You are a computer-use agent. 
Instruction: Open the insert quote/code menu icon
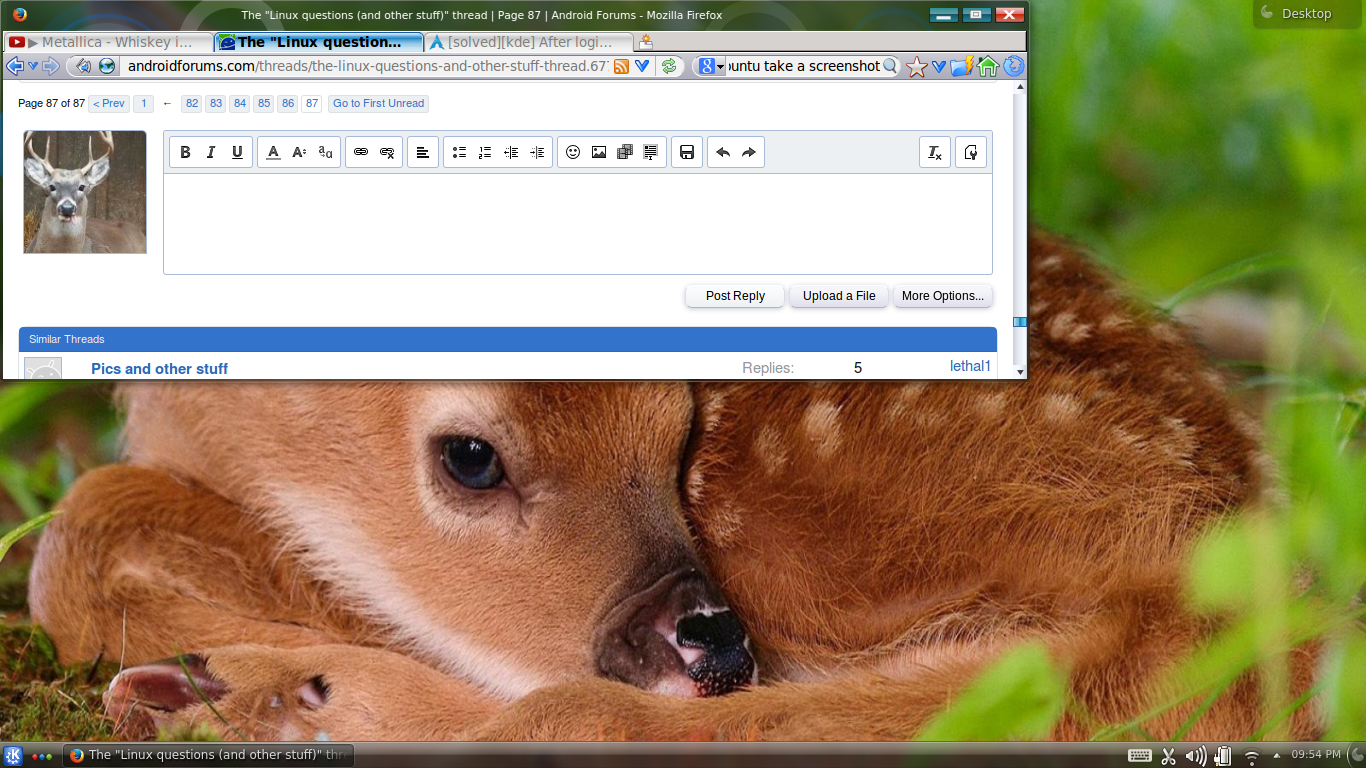click(x=651, y=152)
